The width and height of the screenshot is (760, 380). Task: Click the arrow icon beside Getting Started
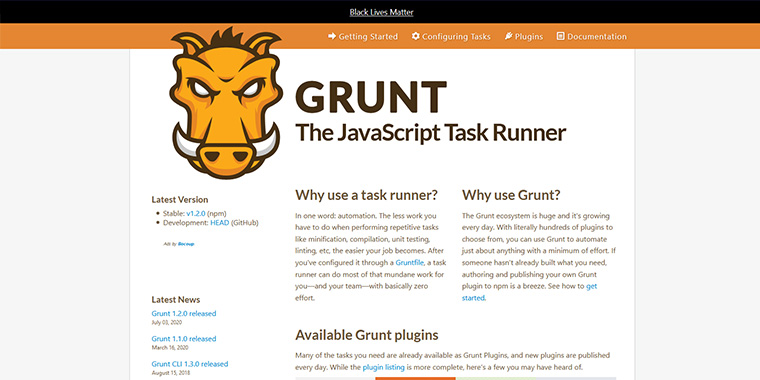332,36
